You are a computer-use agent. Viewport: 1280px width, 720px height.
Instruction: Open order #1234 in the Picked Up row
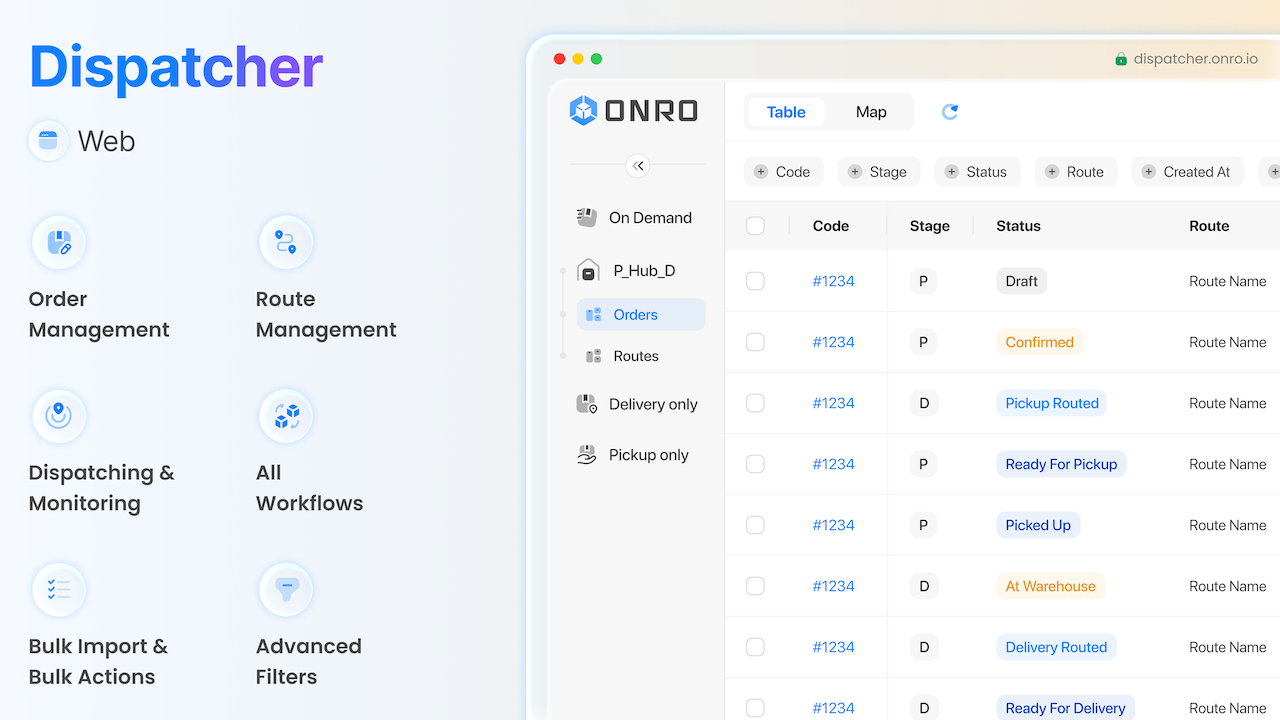tap(833, 525)
